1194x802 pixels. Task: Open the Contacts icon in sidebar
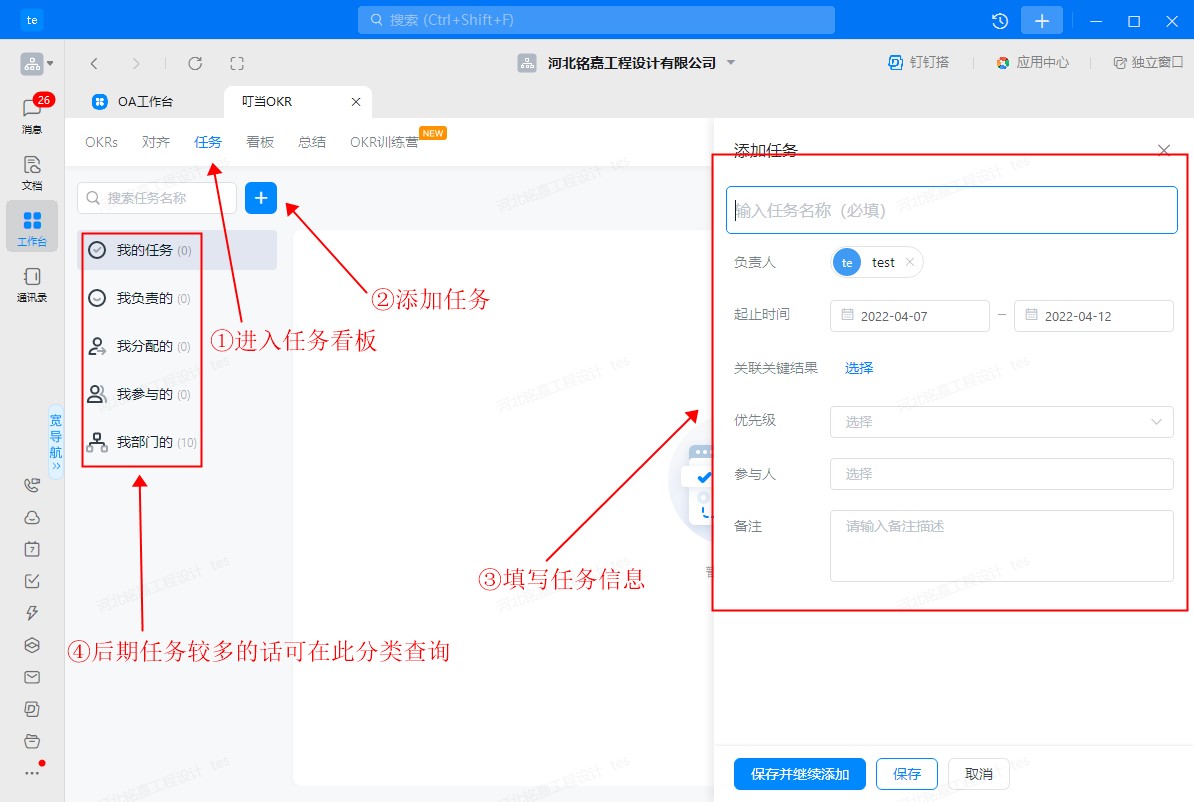click(32, 283)
